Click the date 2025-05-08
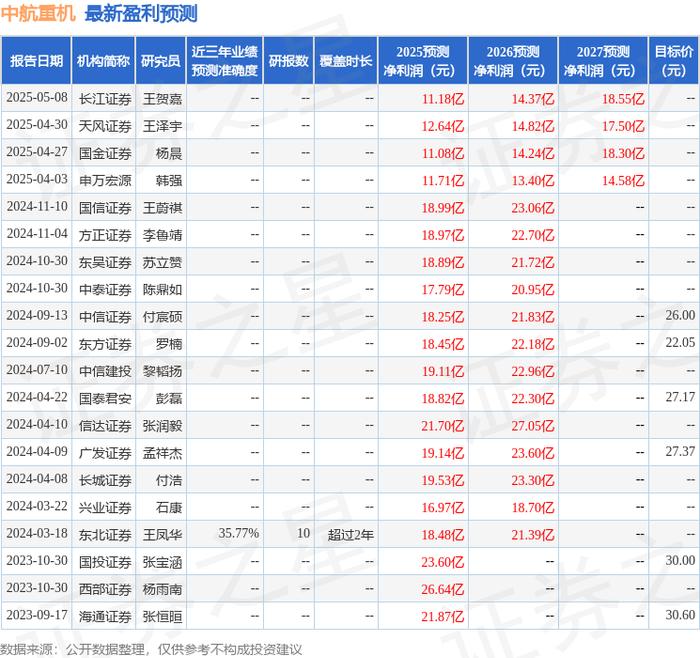 tap(37, 97)
